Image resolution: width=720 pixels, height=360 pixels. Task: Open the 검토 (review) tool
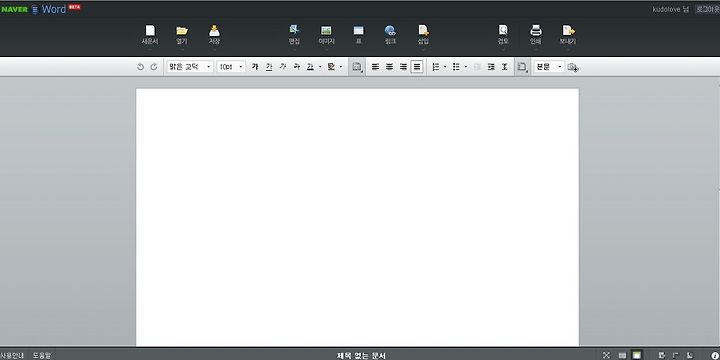click(503, 35)
